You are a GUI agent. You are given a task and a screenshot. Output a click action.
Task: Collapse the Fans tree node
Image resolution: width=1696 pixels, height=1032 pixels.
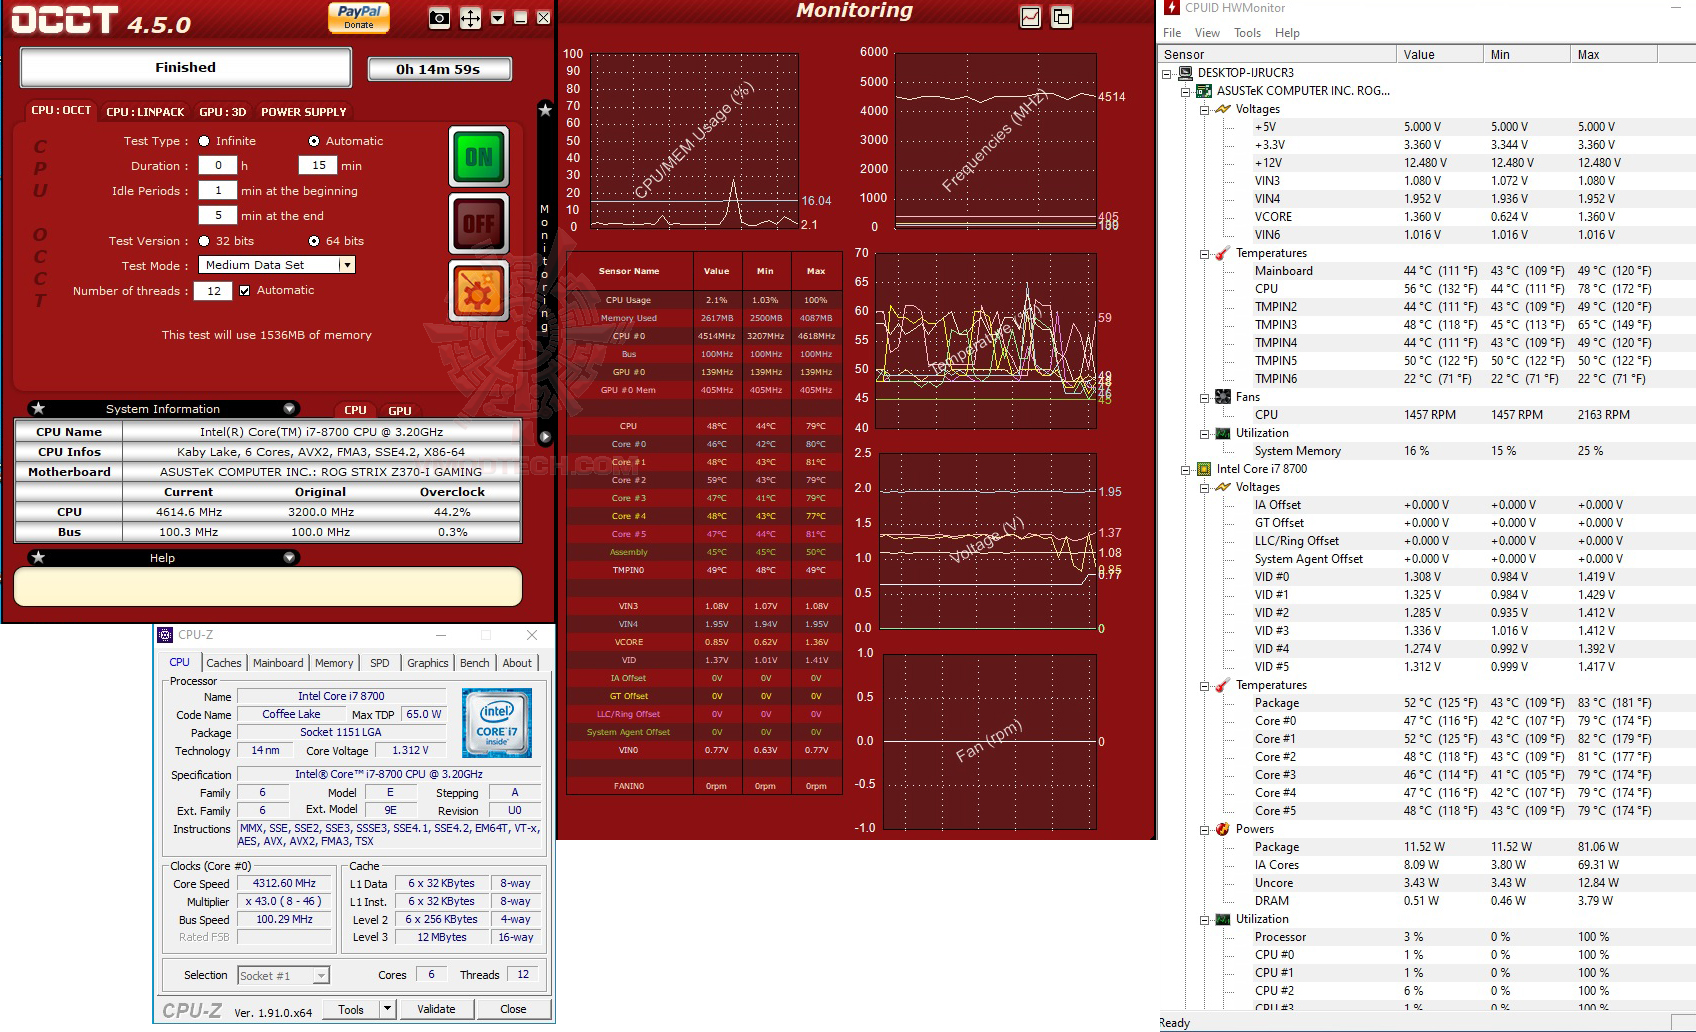click(x=1204, y=397)
